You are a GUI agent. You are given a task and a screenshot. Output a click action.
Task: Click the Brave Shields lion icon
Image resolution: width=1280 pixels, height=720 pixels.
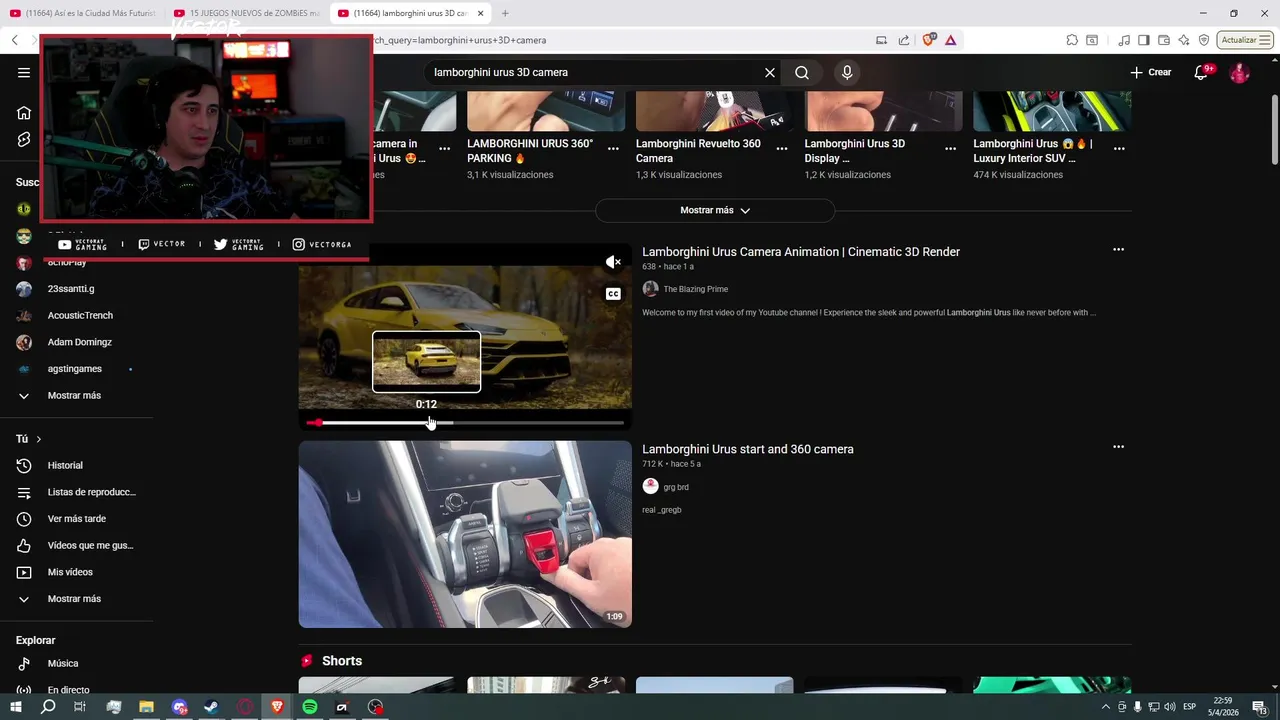[x=929, y=40]
